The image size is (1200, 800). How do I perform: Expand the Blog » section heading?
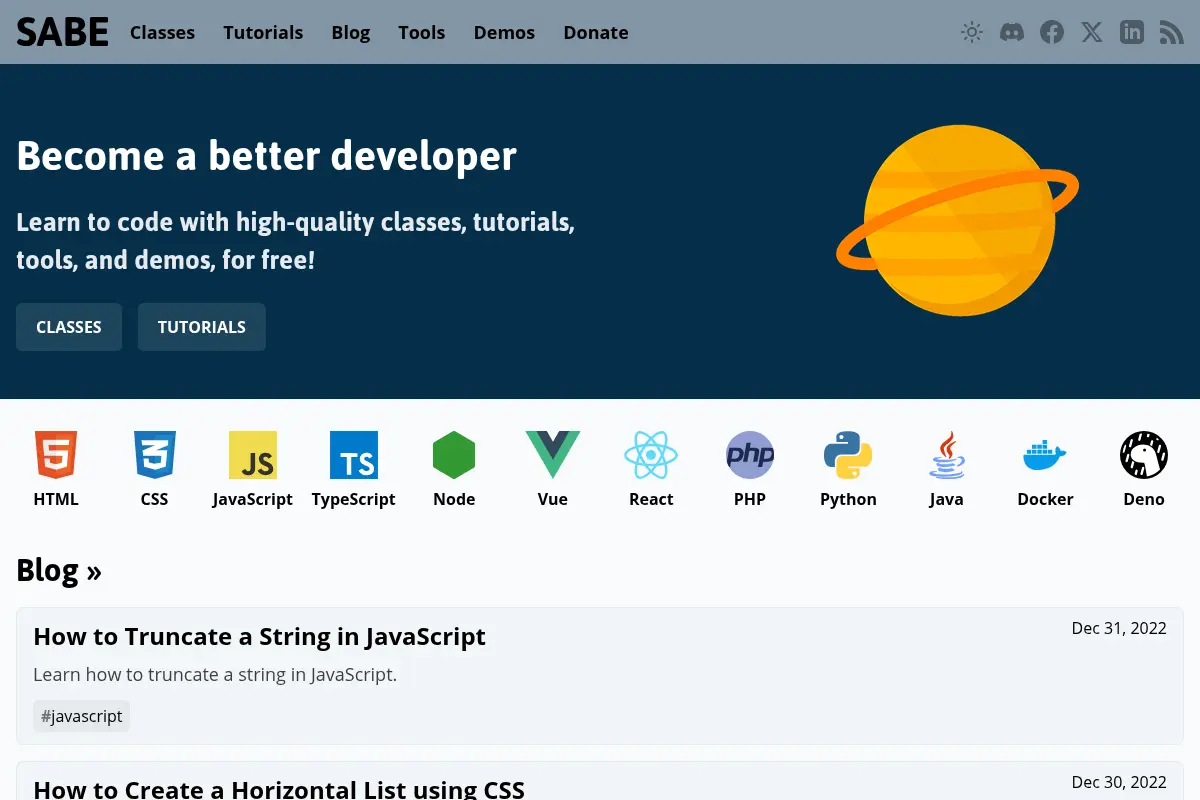[59, 570]
